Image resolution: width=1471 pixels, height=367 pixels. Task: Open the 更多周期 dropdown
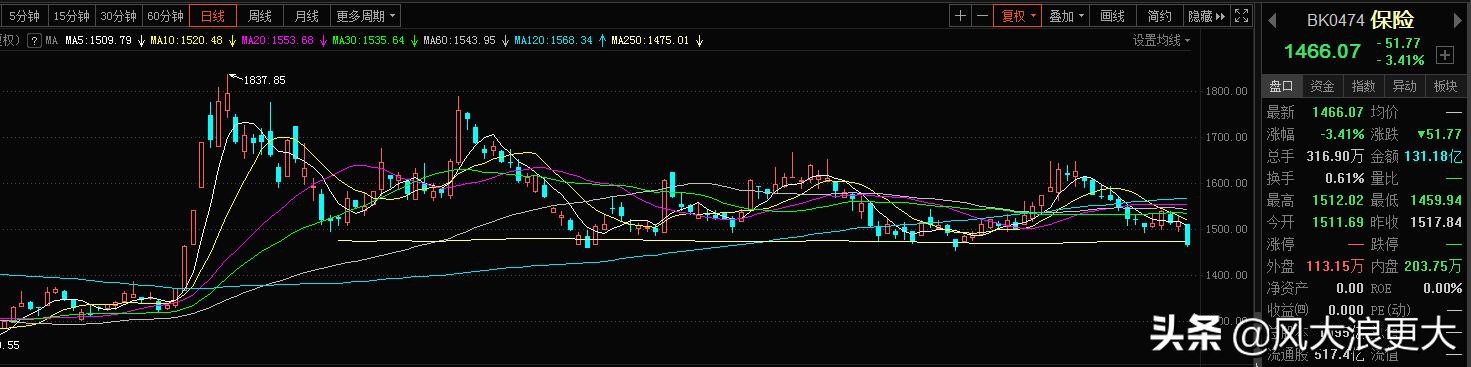coord(366,16)
